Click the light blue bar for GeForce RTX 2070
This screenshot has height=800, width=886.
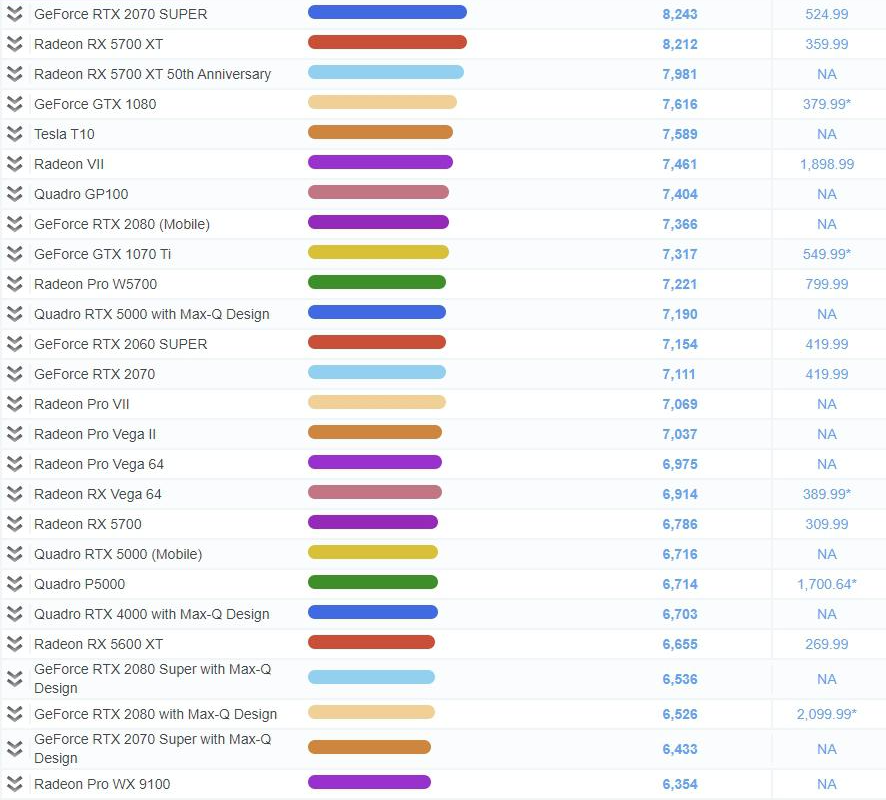point(377,372)
